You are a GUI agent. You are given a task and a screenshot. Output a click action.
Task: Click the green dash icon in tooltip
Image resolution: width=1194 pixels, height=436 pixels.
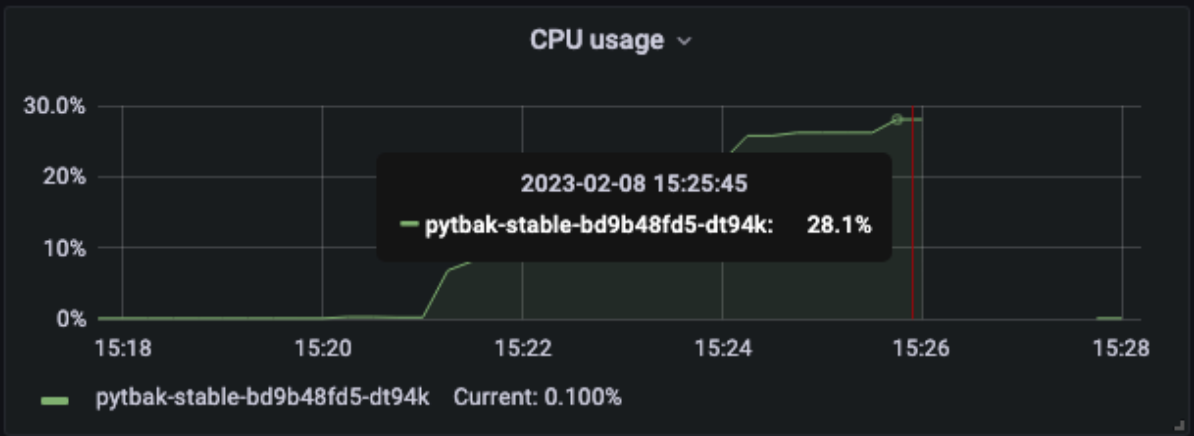[x=408, y=226]
